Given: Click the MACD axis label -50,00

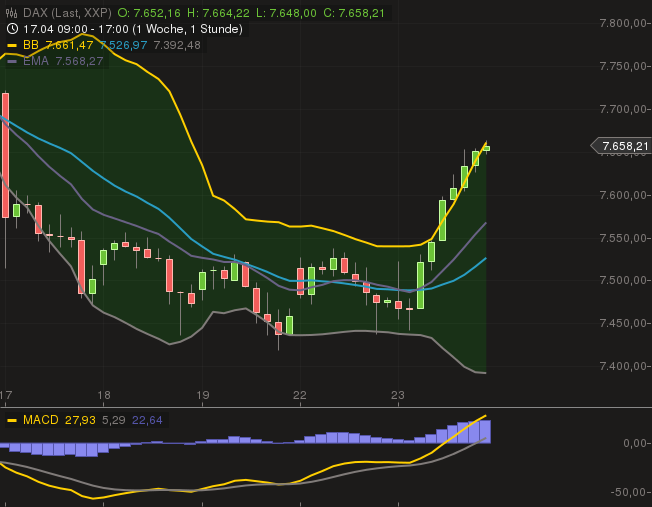Looking at the screenshot, I should [630, 492].
